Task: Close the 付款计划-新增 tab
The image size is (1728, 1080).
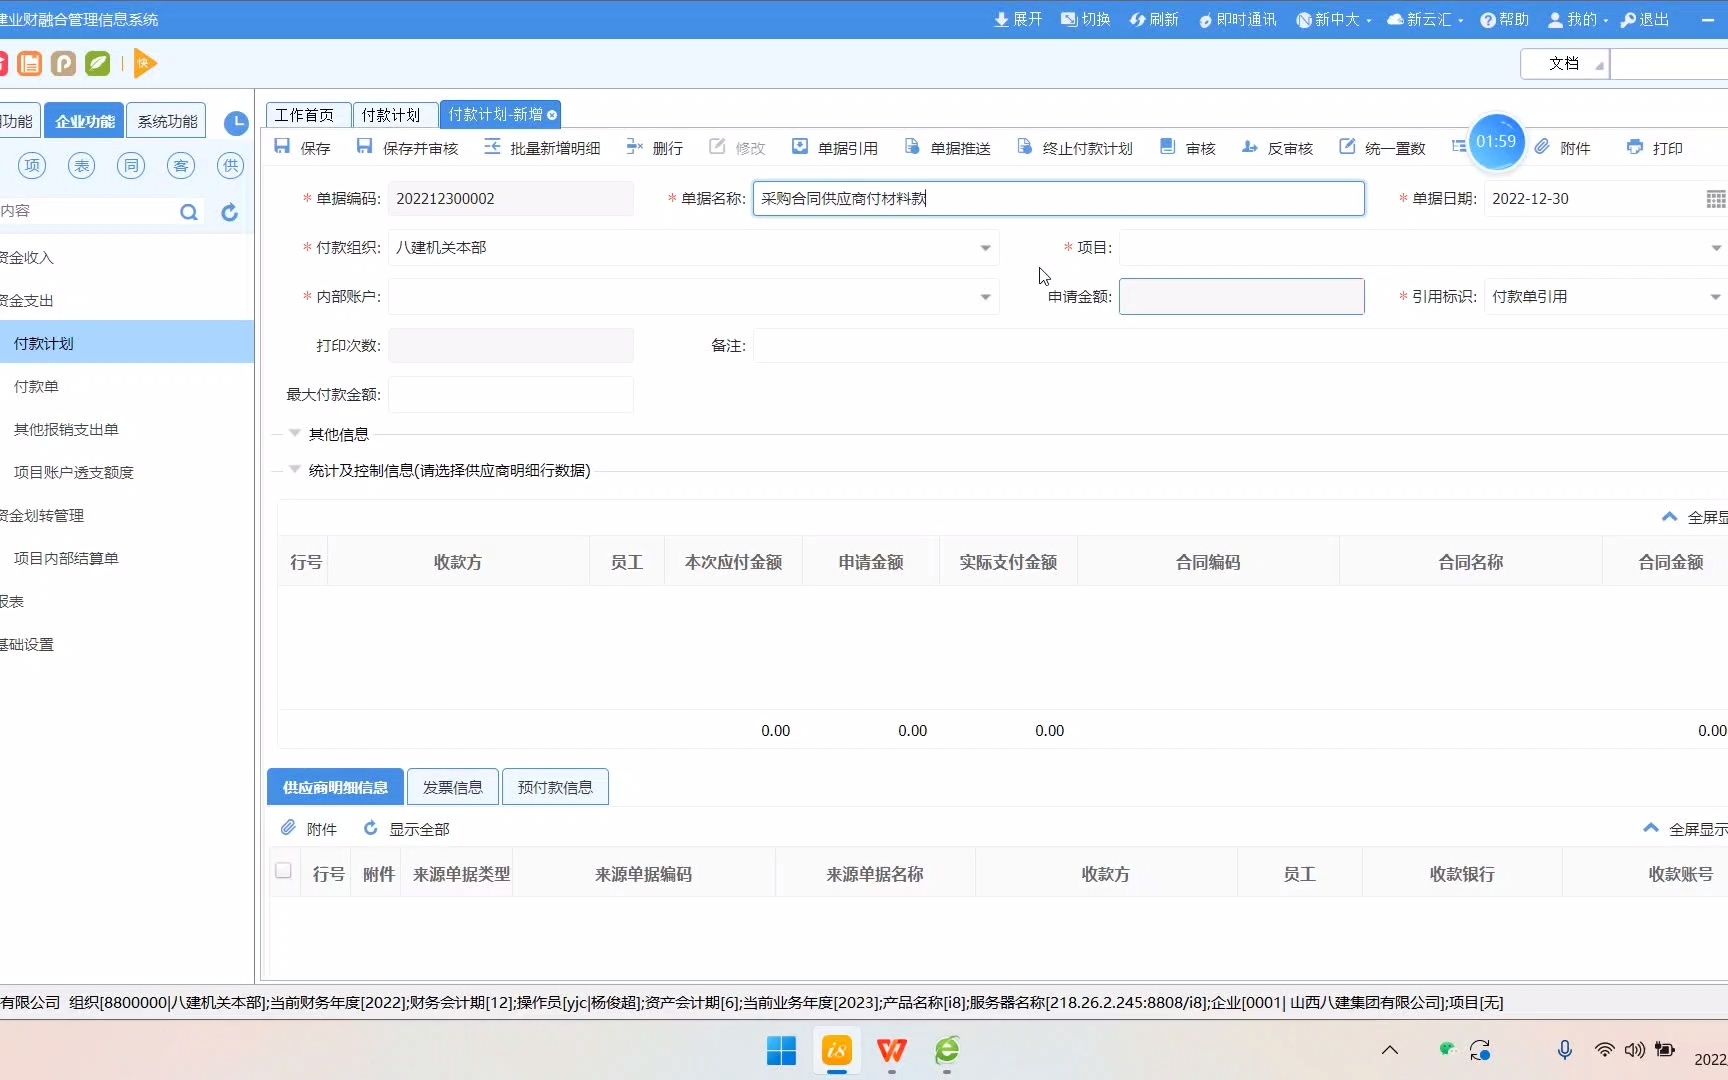Action: tap(552, 115)
